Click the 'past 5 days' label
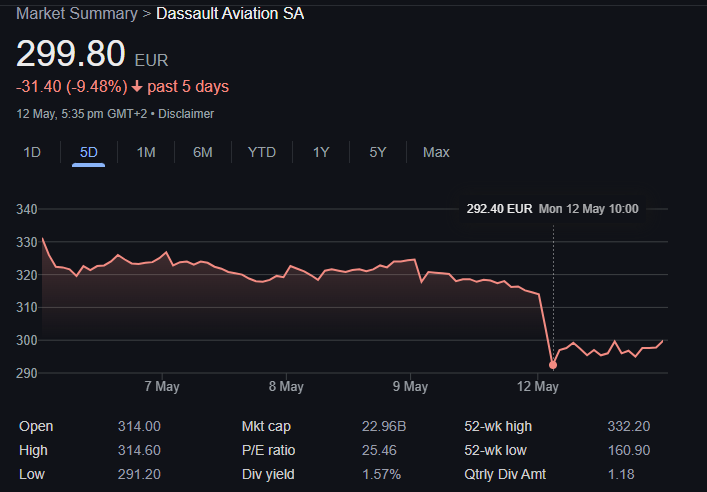The height and width of the screenshot is (492, 707). point(188,87)
